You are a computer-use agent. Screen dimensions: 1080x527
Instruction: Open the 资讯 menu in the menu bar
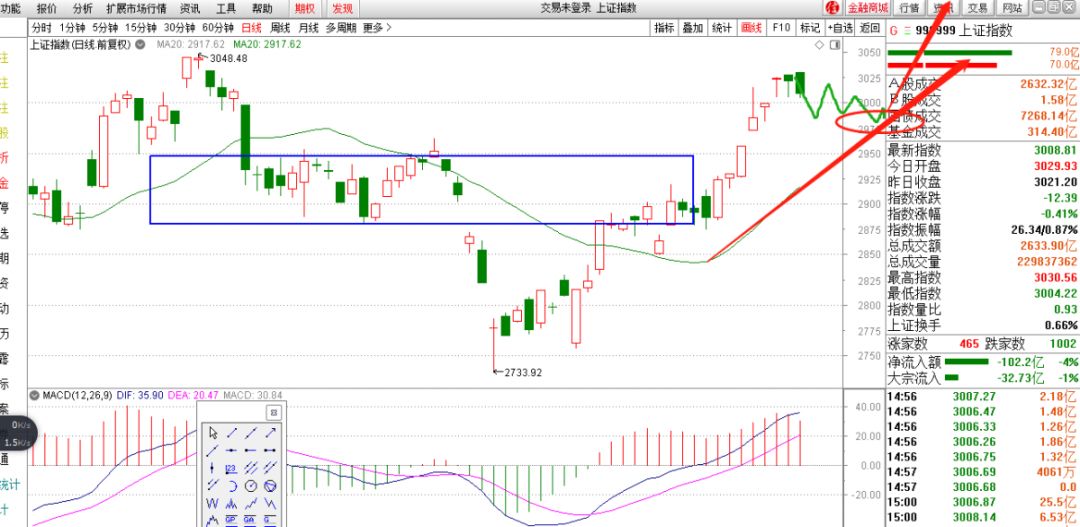pos(190,8)
